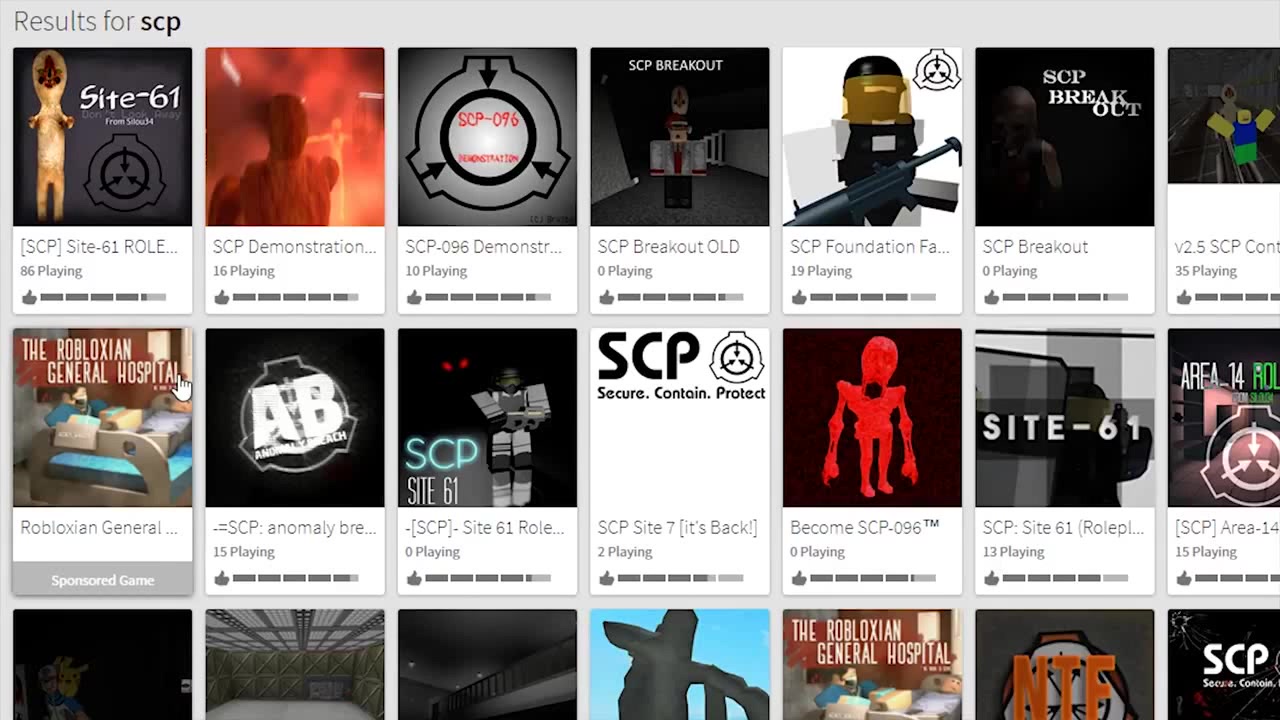This screenshot has height=720, width=1280.
Task: Open the green padded room thumbnail in bottom row
Action: point(295,665)
